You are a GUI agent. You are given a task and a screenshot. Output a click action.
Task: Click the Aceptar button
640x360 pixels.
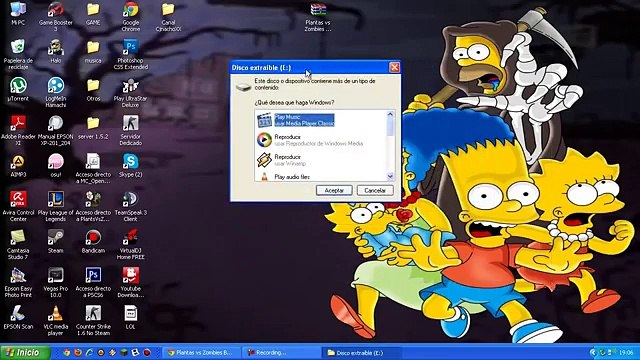(334, 190)
